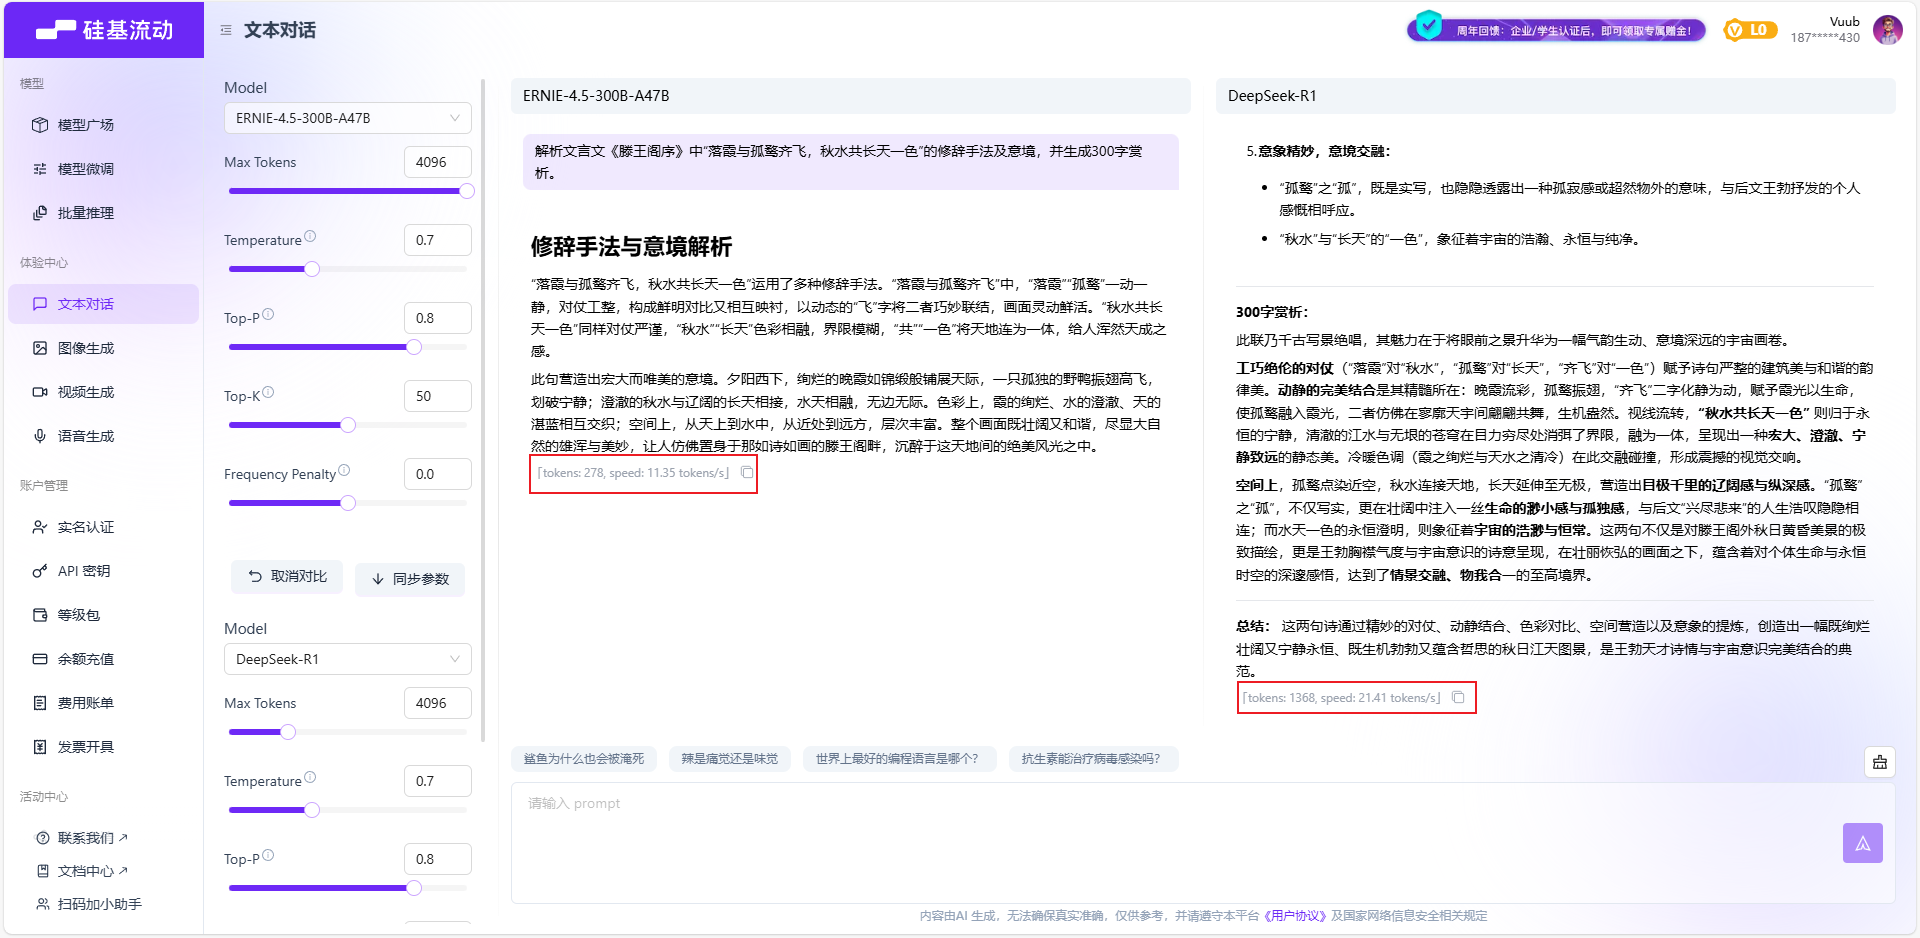Select the 模型广场 icon in sidebar
1920x938 pixels.
pos(40,124)
